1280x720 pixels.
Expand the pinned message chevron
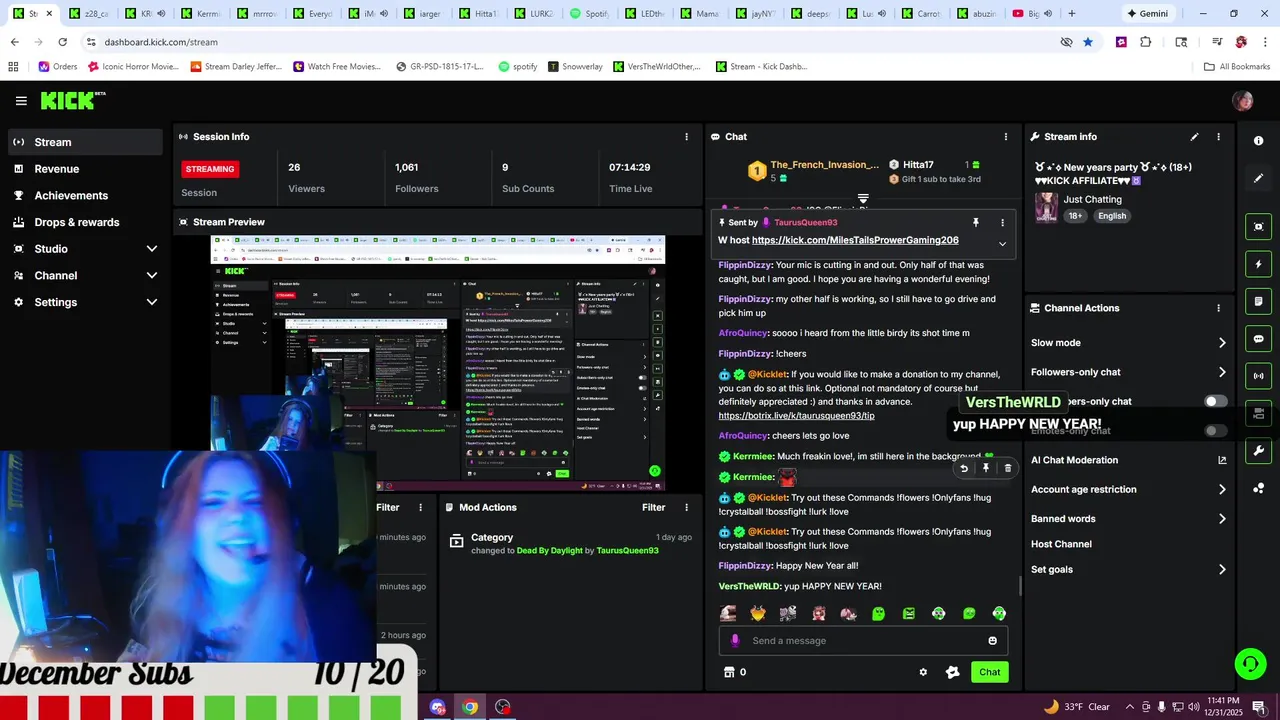pyautogui.click(x=1002, y=244)
